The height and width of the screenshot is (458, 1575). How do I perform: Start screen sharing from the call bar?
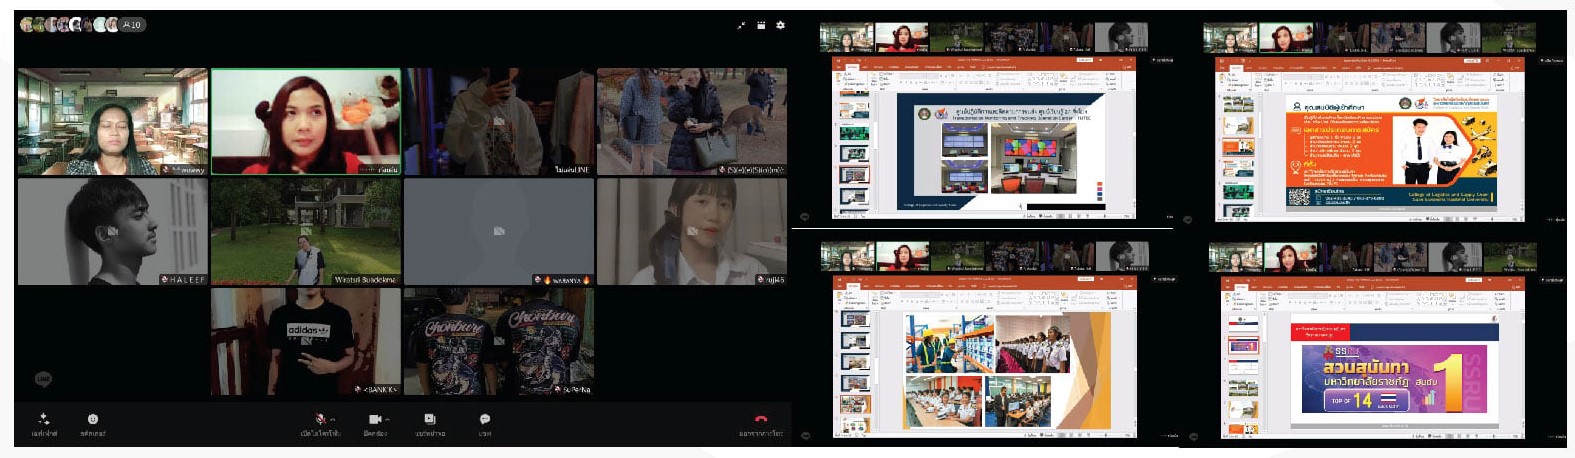(x=430, y=419)
